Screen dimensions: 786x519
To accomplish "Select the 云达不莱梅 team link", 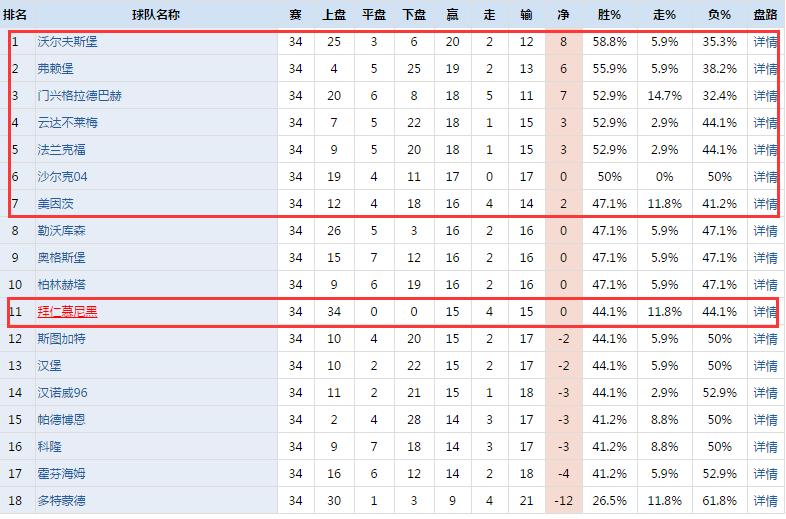I will click(x=67, y=124).
